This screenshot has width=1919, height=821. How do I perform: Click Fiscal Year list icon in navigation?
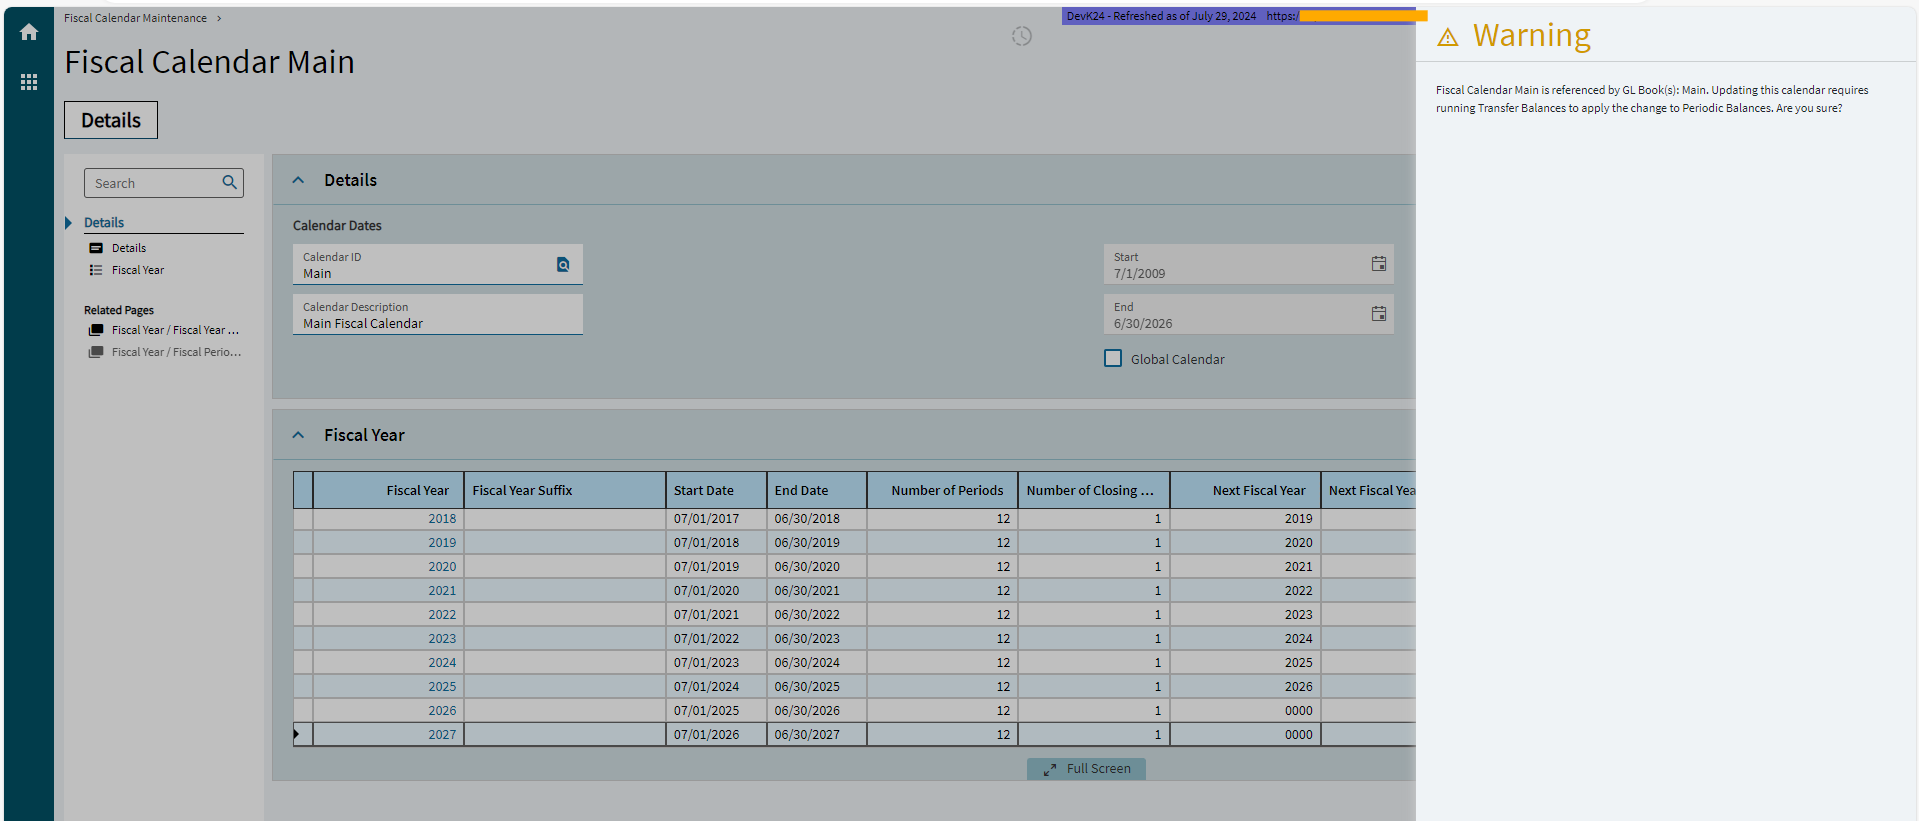click(x=96, y=270)
